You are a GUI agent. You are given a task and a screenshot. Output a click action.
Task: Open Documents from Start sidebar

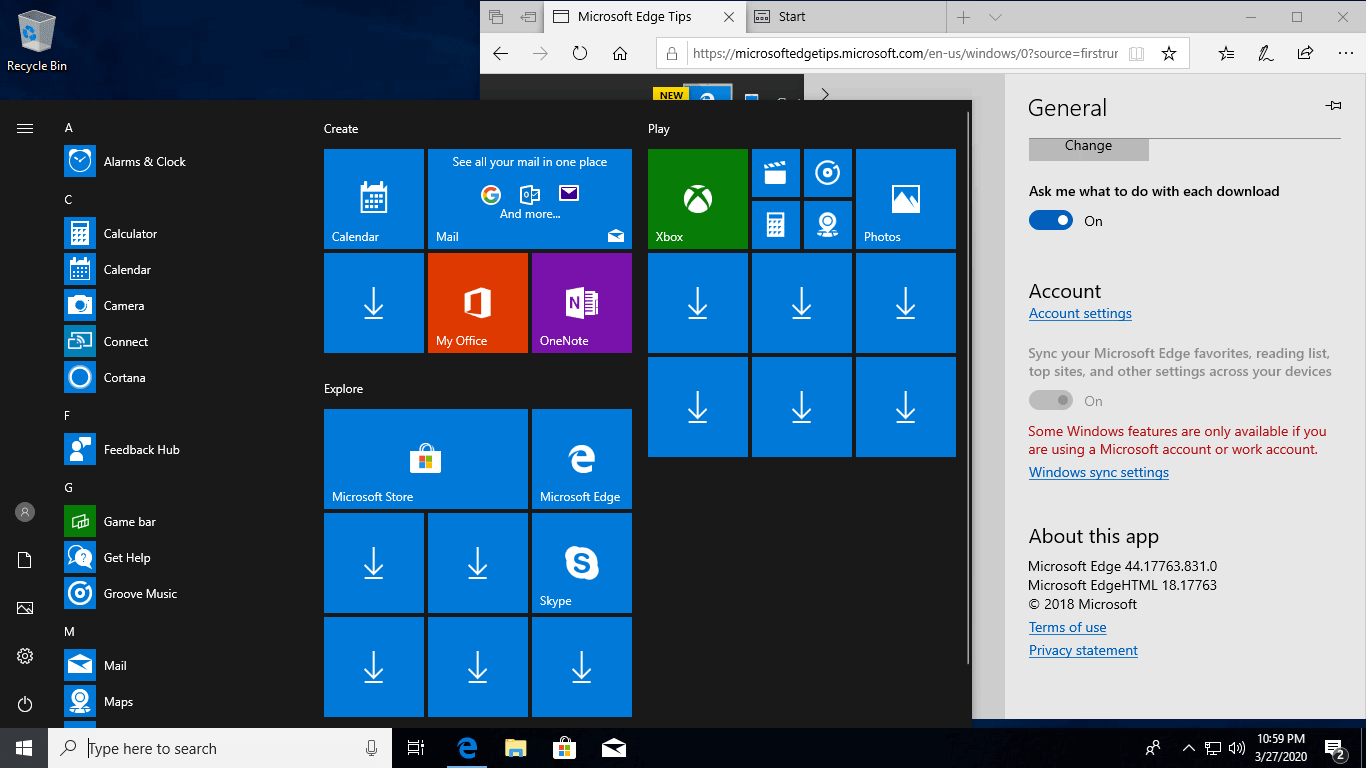tap(25, 560)
